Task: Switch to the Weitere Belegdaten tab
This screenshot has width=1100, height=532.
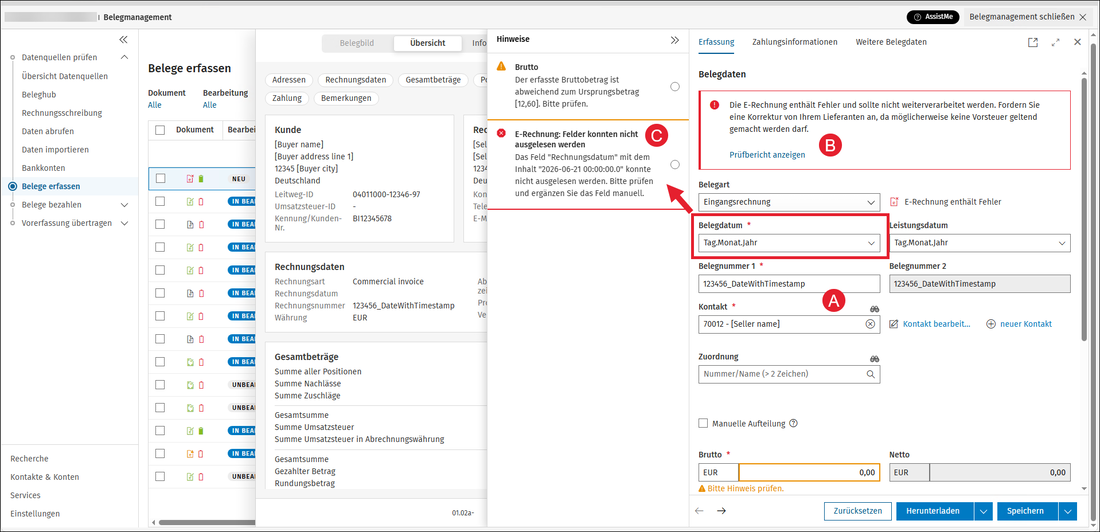Action: click(x=891, y=42)
